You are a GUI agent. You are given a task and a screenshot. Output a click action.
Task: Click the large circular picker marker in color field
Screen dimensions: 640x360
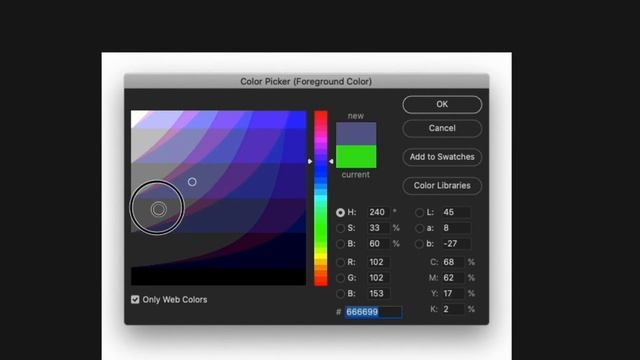pyautogui.click(x=158, y=208)
